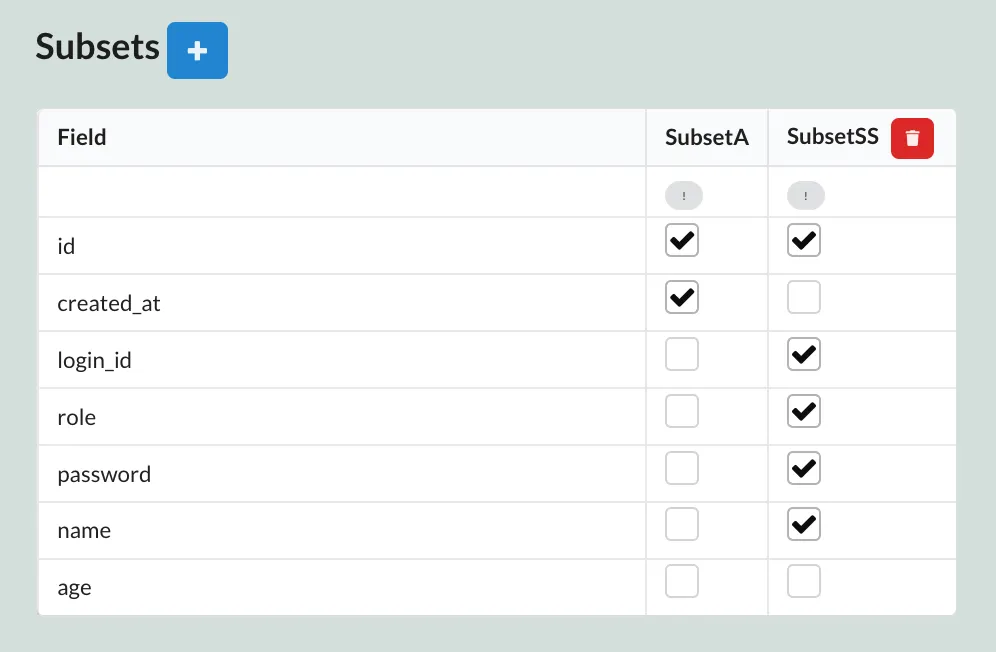Delete SubsetSS with the red trash icon
The image size is (996, 652).
[x=912, y=138]
